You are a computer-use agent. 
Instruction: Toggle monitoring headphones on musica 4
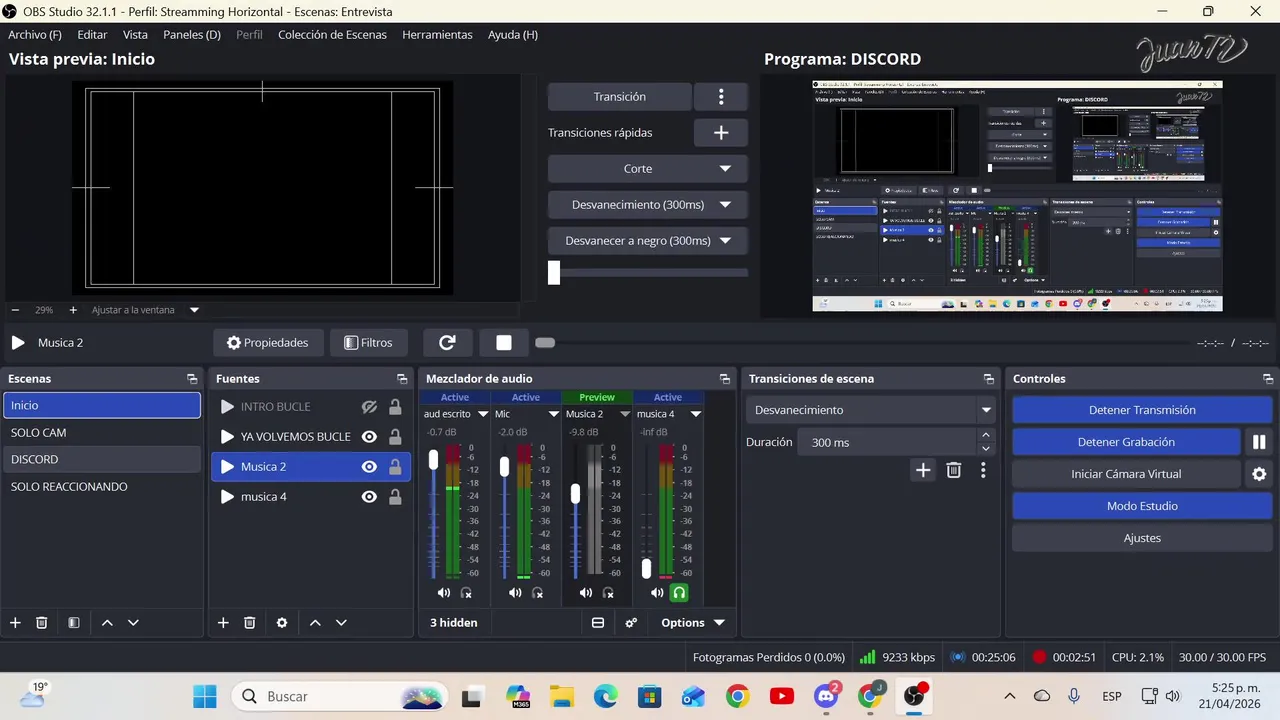(679, 593)
